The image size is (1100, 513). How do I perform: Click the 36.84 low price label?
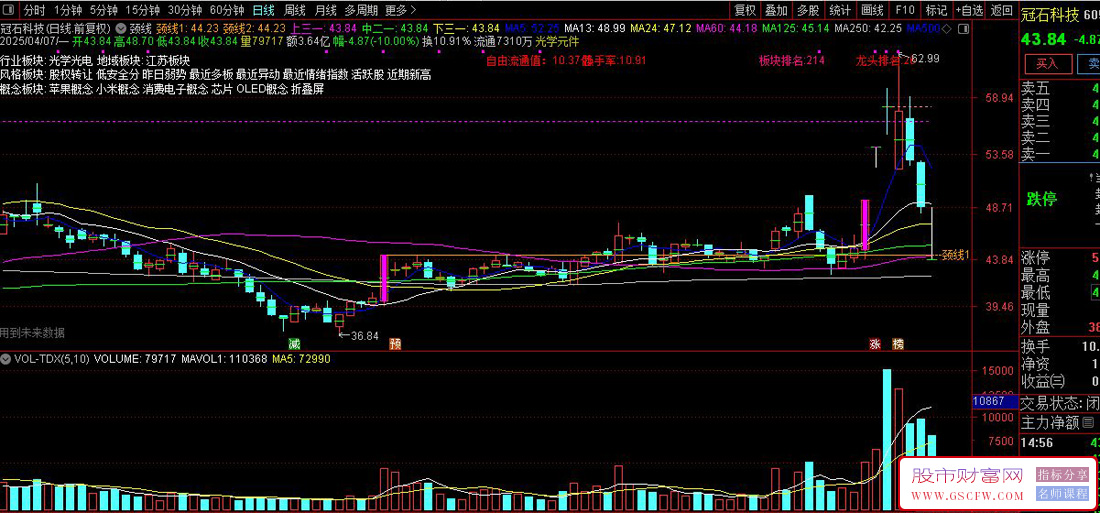(x=364, y=335)
